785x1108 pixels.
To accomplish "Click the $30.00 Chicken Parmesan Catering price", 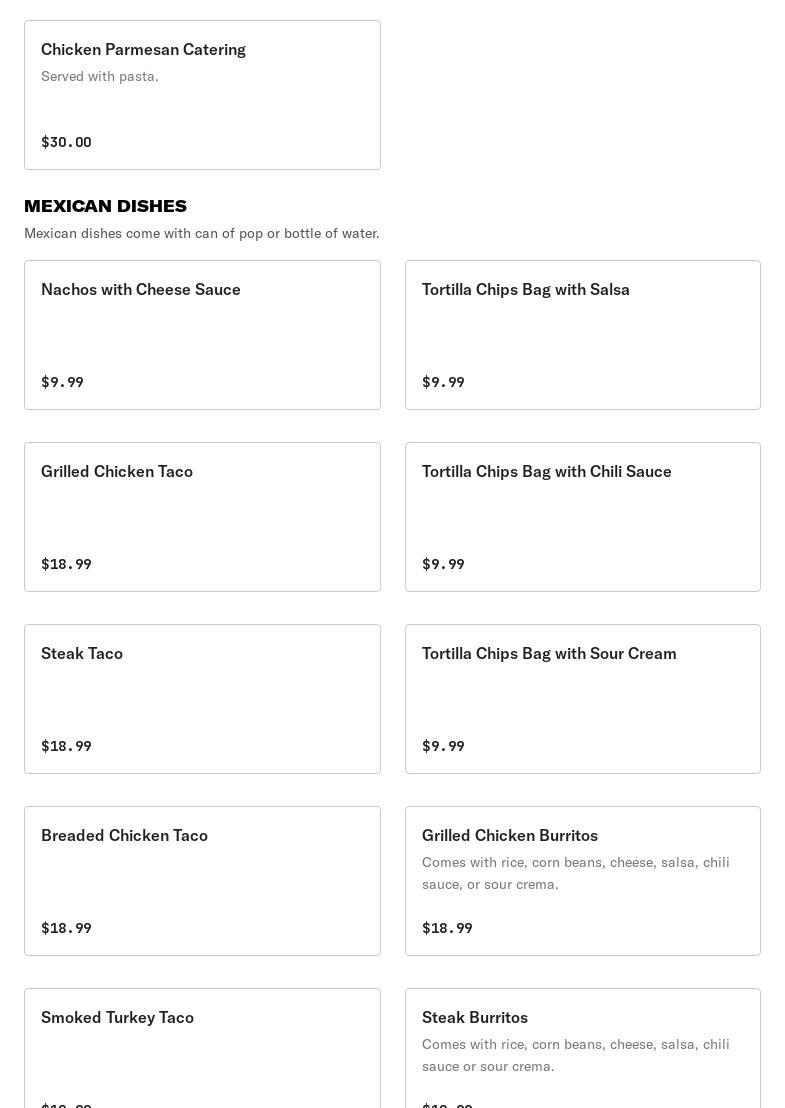I will 66,142.
